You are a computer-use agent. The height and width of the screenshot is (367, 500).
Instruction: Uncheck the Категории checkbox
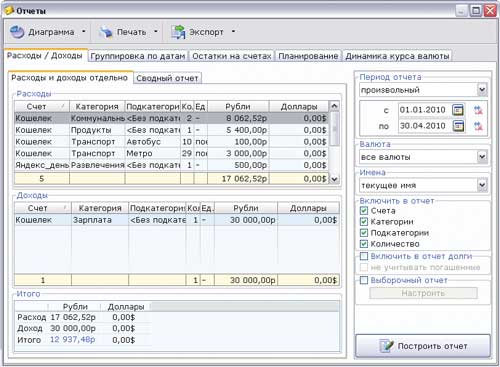(364, 222)
